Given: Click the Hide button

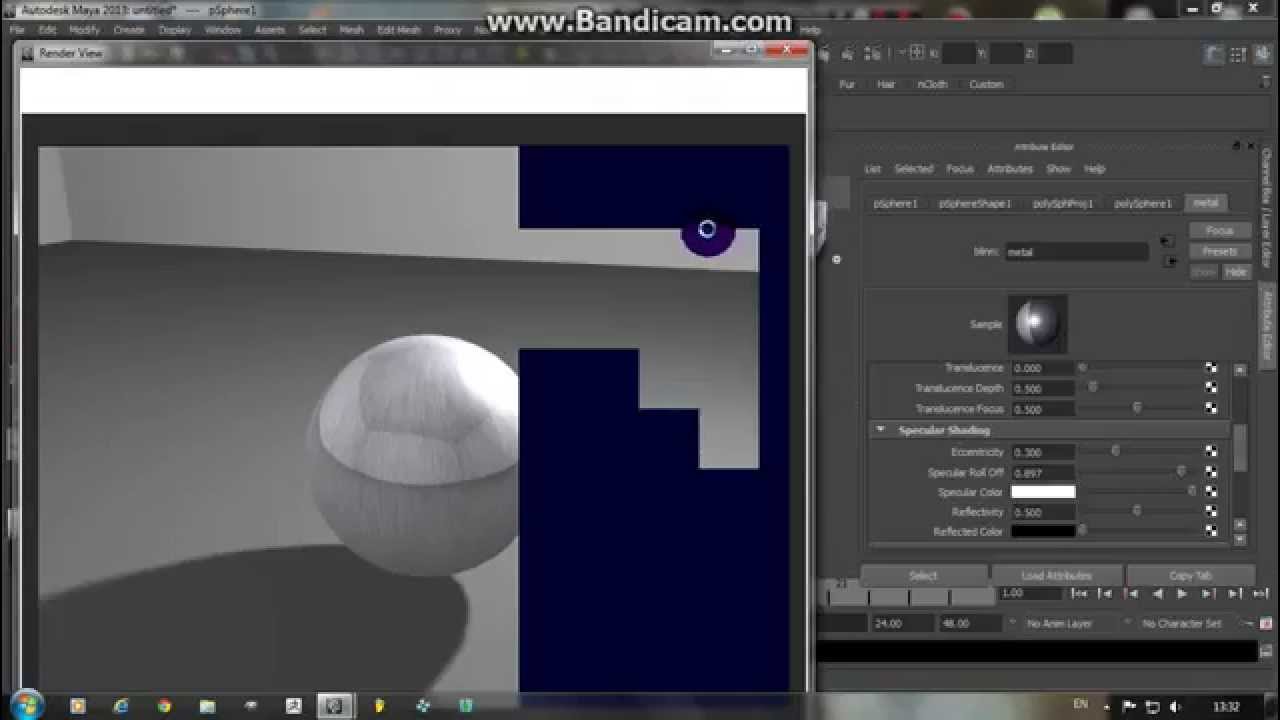Looking at the screenshot, I should 1236,272.
